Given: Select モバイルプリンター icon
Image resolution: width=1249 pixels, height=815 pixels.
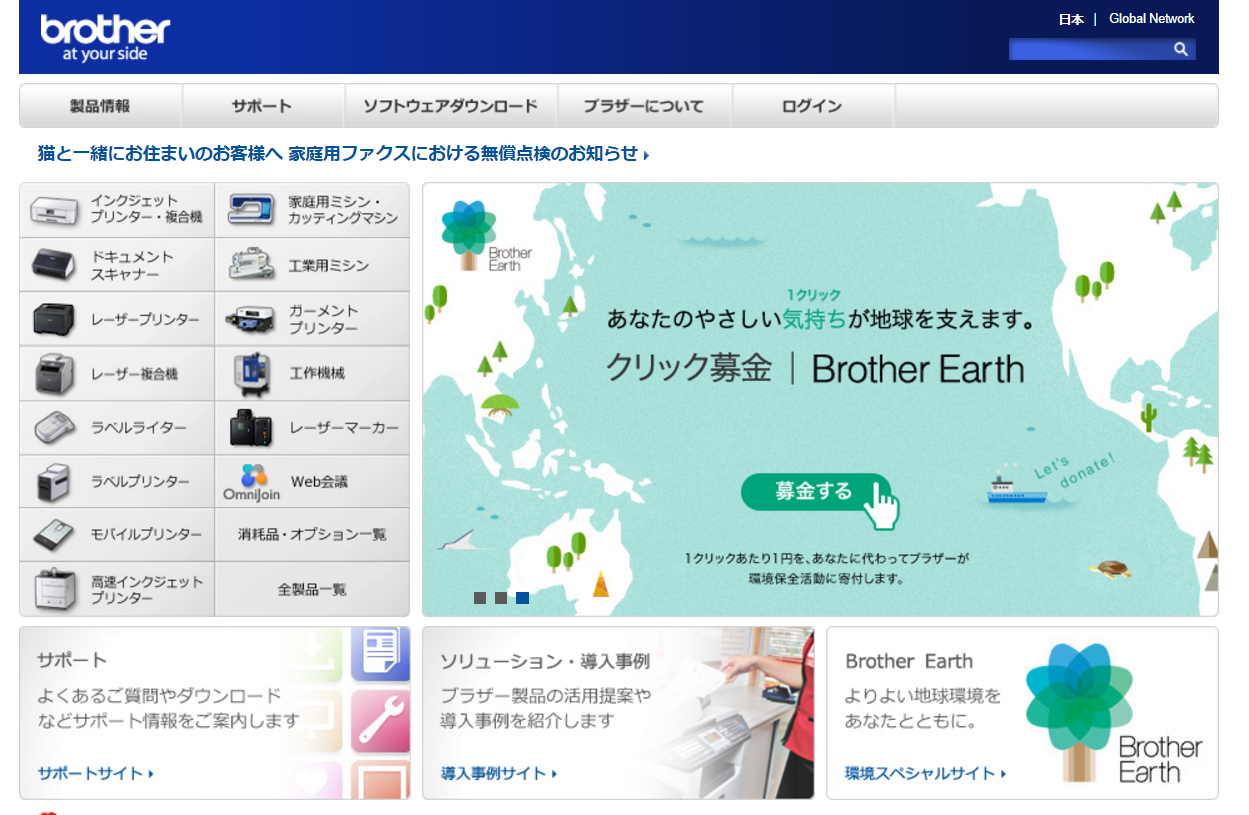Looking at the screenshot, I should tap(54, 535).
